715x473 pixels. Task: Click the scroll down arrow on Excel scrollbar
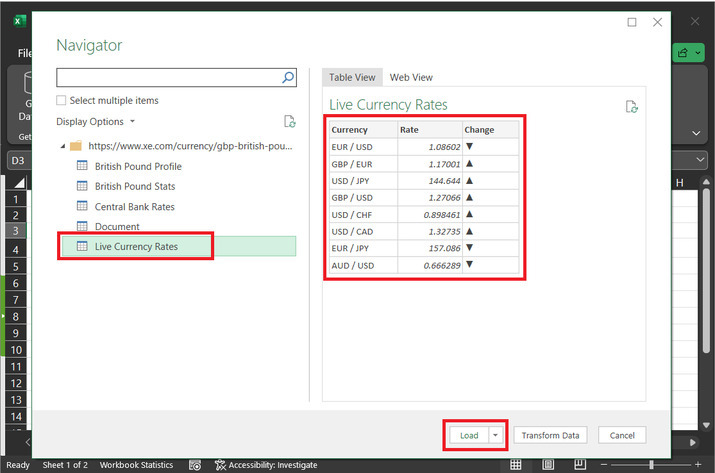tap(706, 425)
